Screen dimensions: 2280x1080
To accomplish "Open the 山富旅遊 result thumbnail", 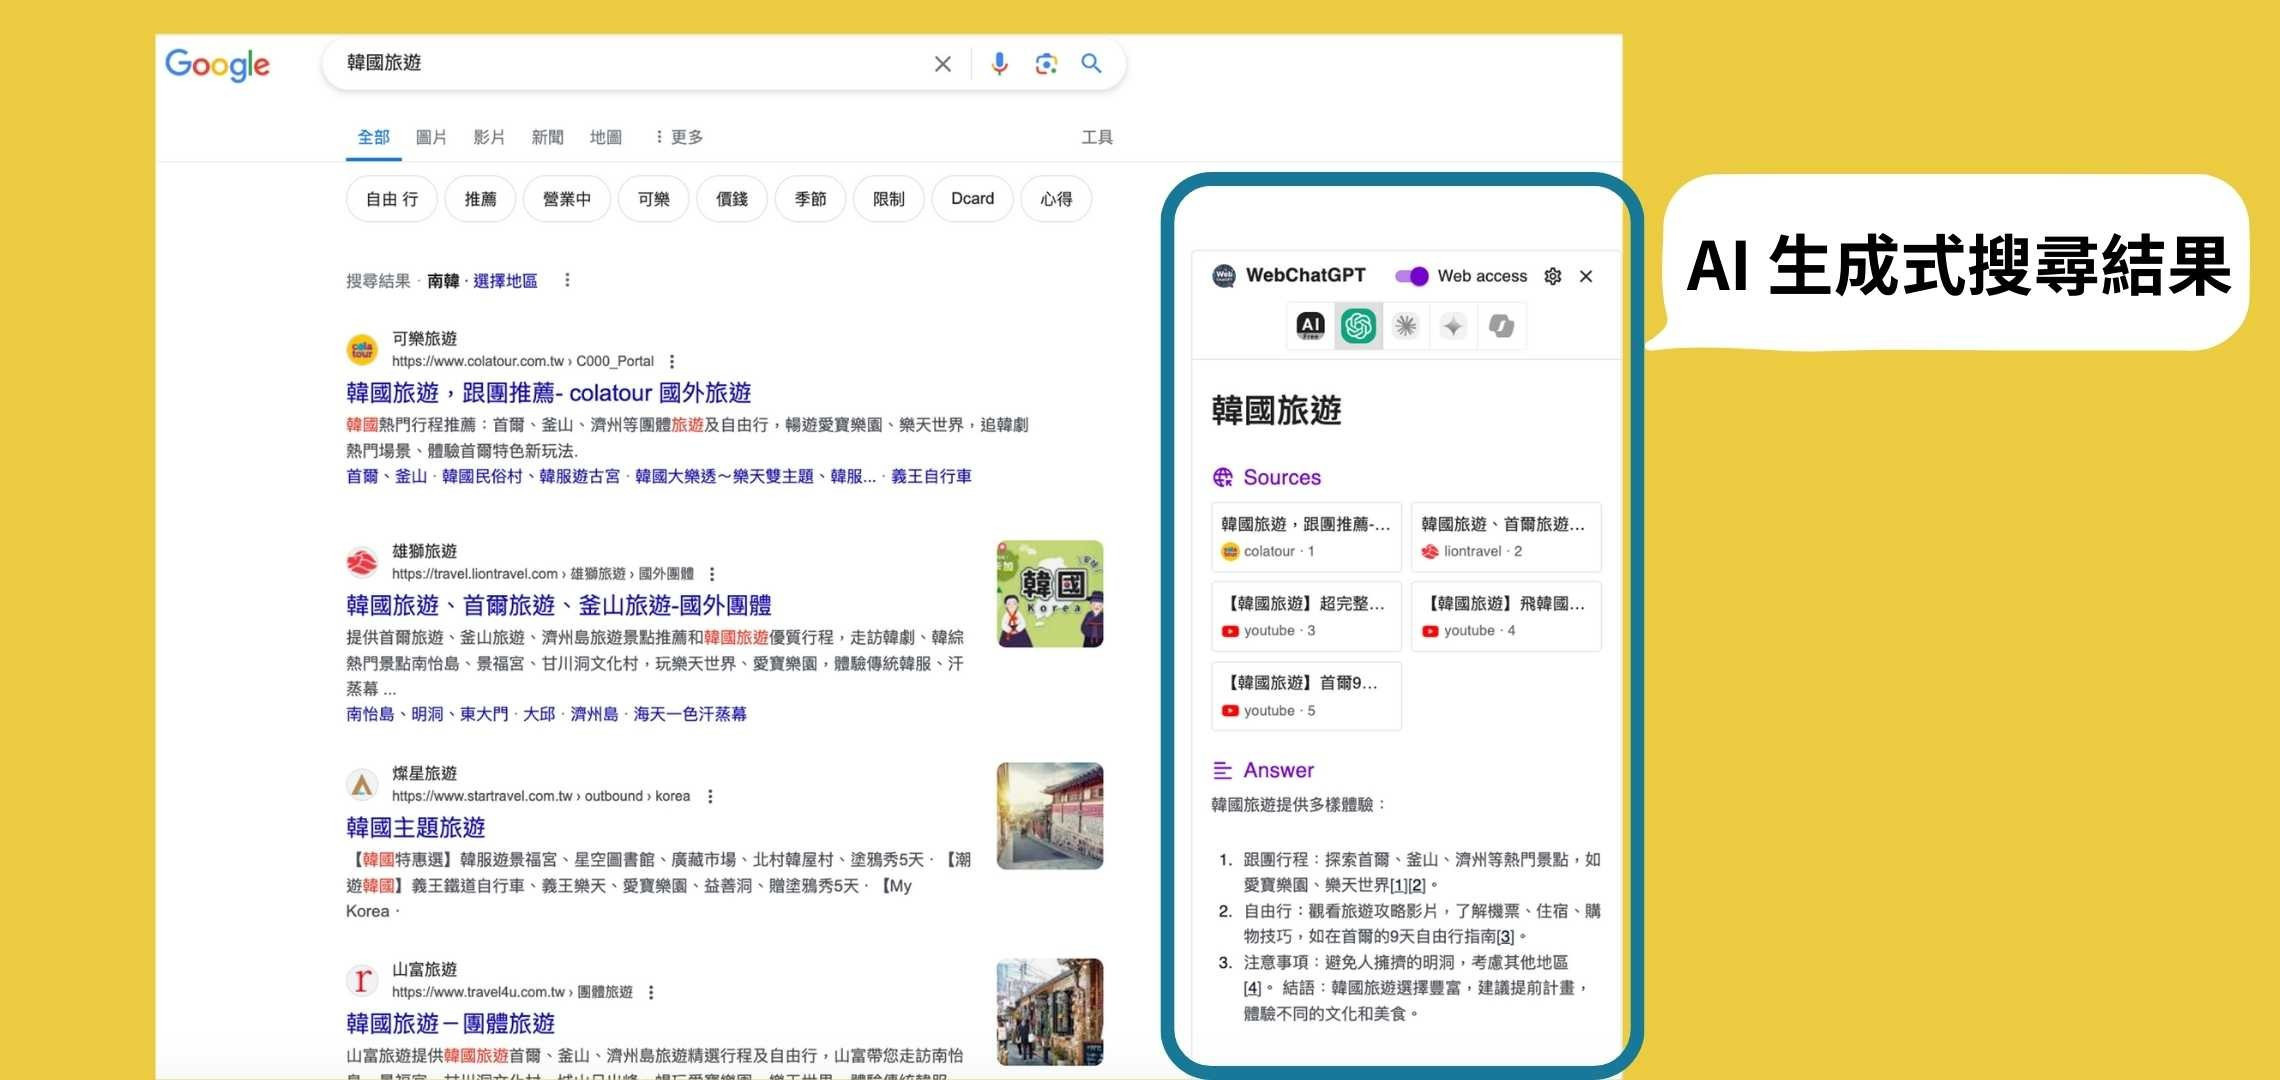I will (x=1050, y=1012).
